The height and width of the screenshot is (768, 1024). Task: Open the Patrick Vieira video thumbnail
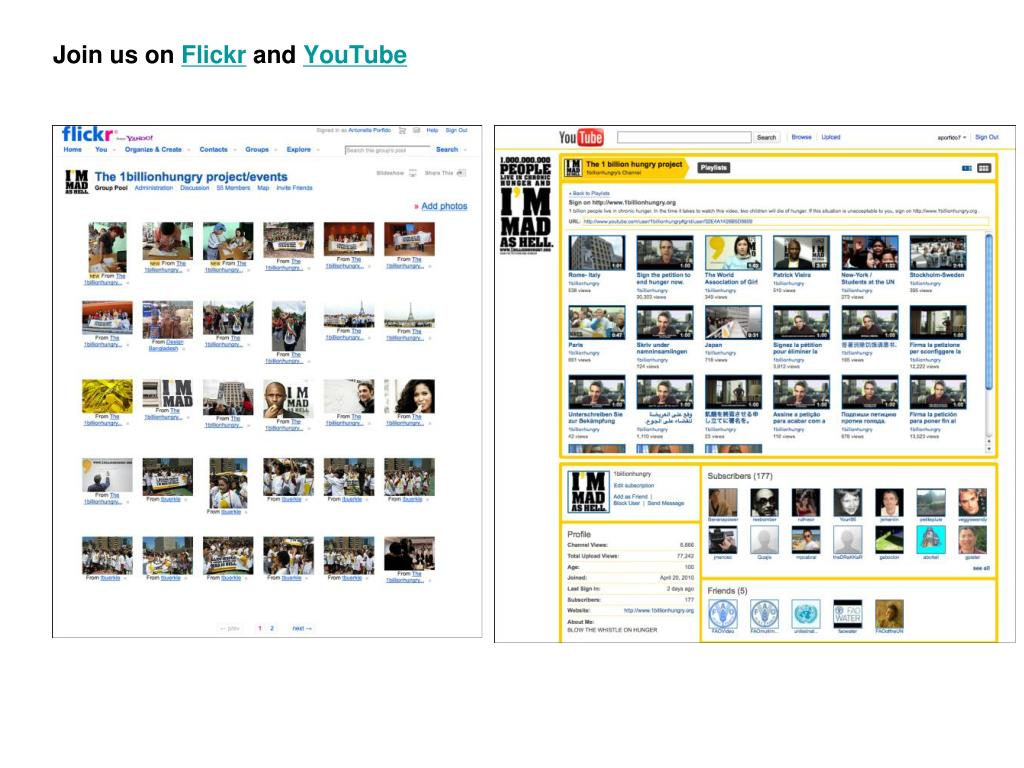pos(801,253)
